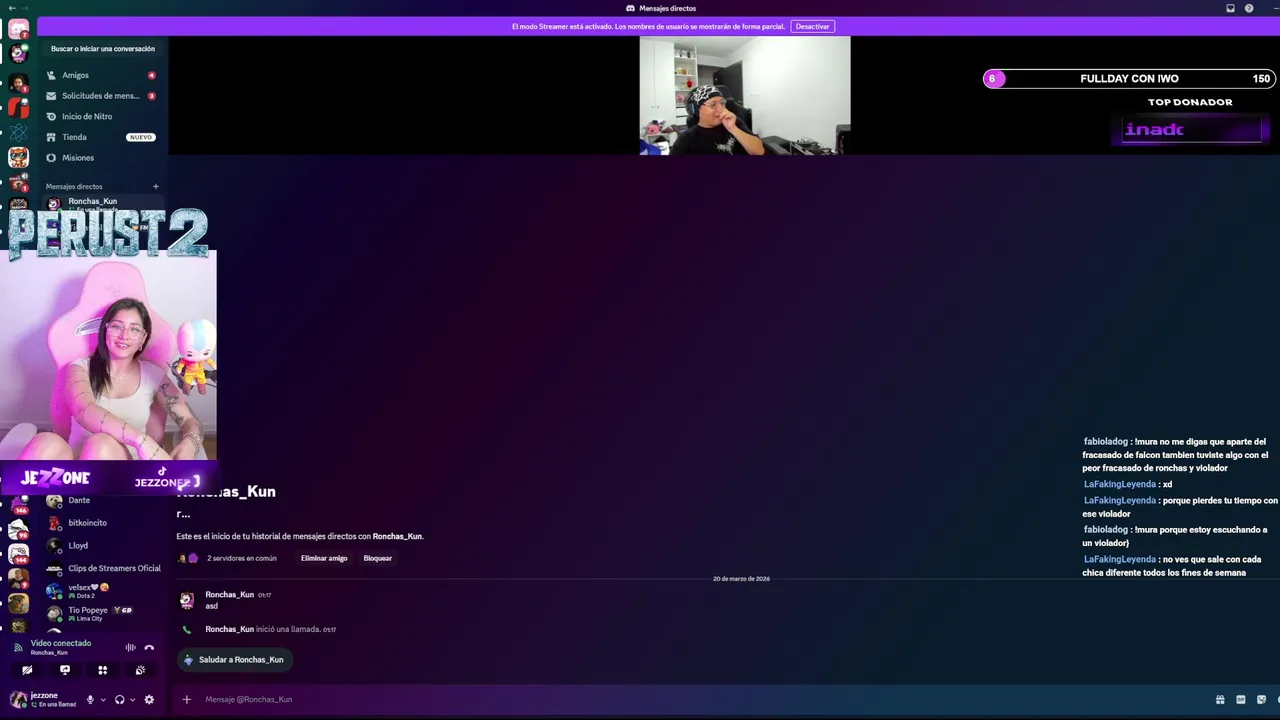Image resolution: width=1280 pixels, height=720 pixels.
Task: Open Misiones page
Action: point(101,158)
